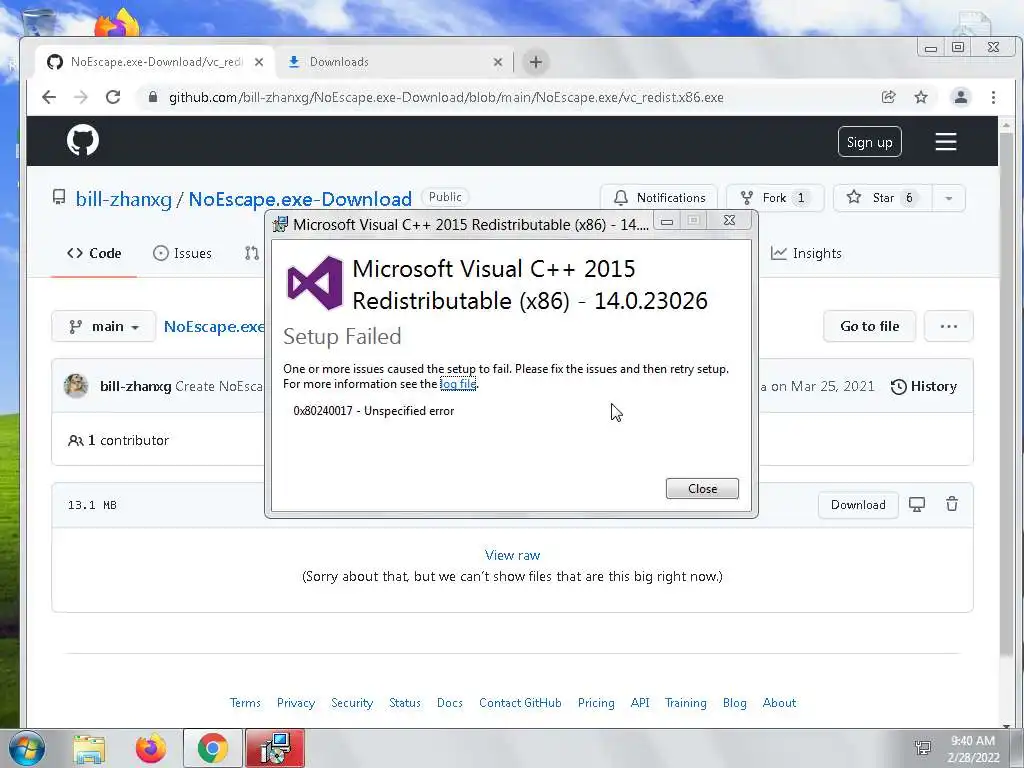This screenshot has height=768, width=1024.
Task: Click the network icon in system tray
Action: (x=923, y=748)
